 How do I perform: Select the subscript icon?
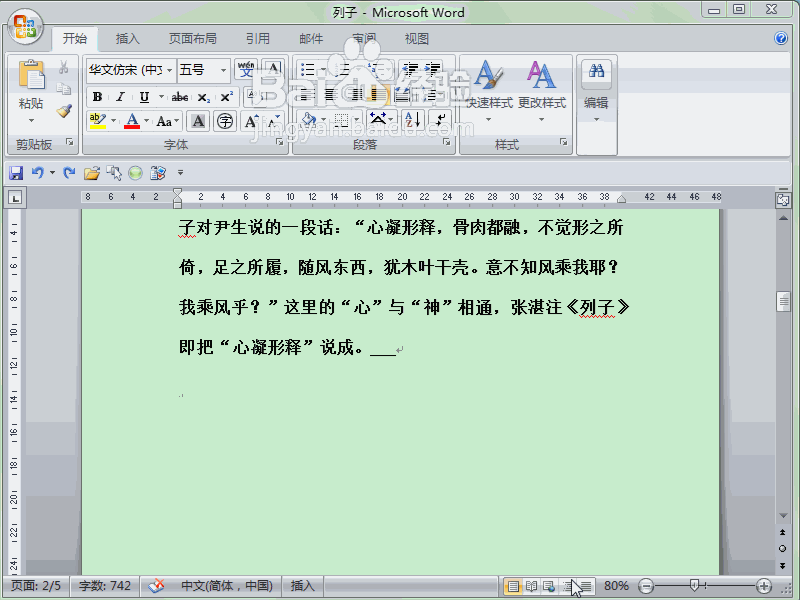[204, 97]
